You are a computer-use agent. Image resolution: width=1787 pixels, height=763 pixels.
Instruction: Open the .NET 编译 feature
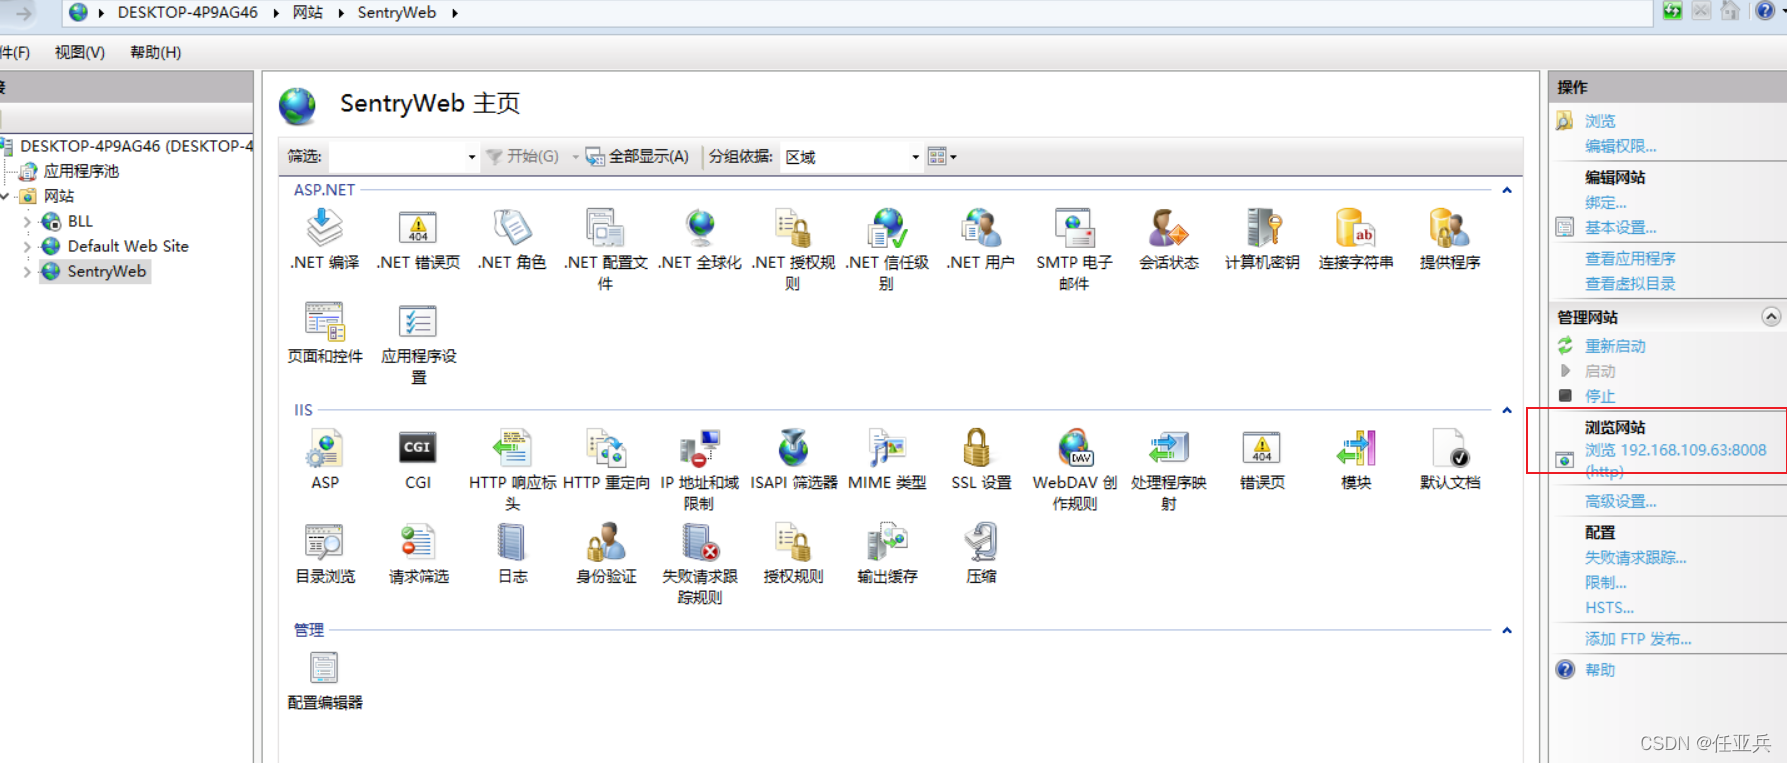324,239
